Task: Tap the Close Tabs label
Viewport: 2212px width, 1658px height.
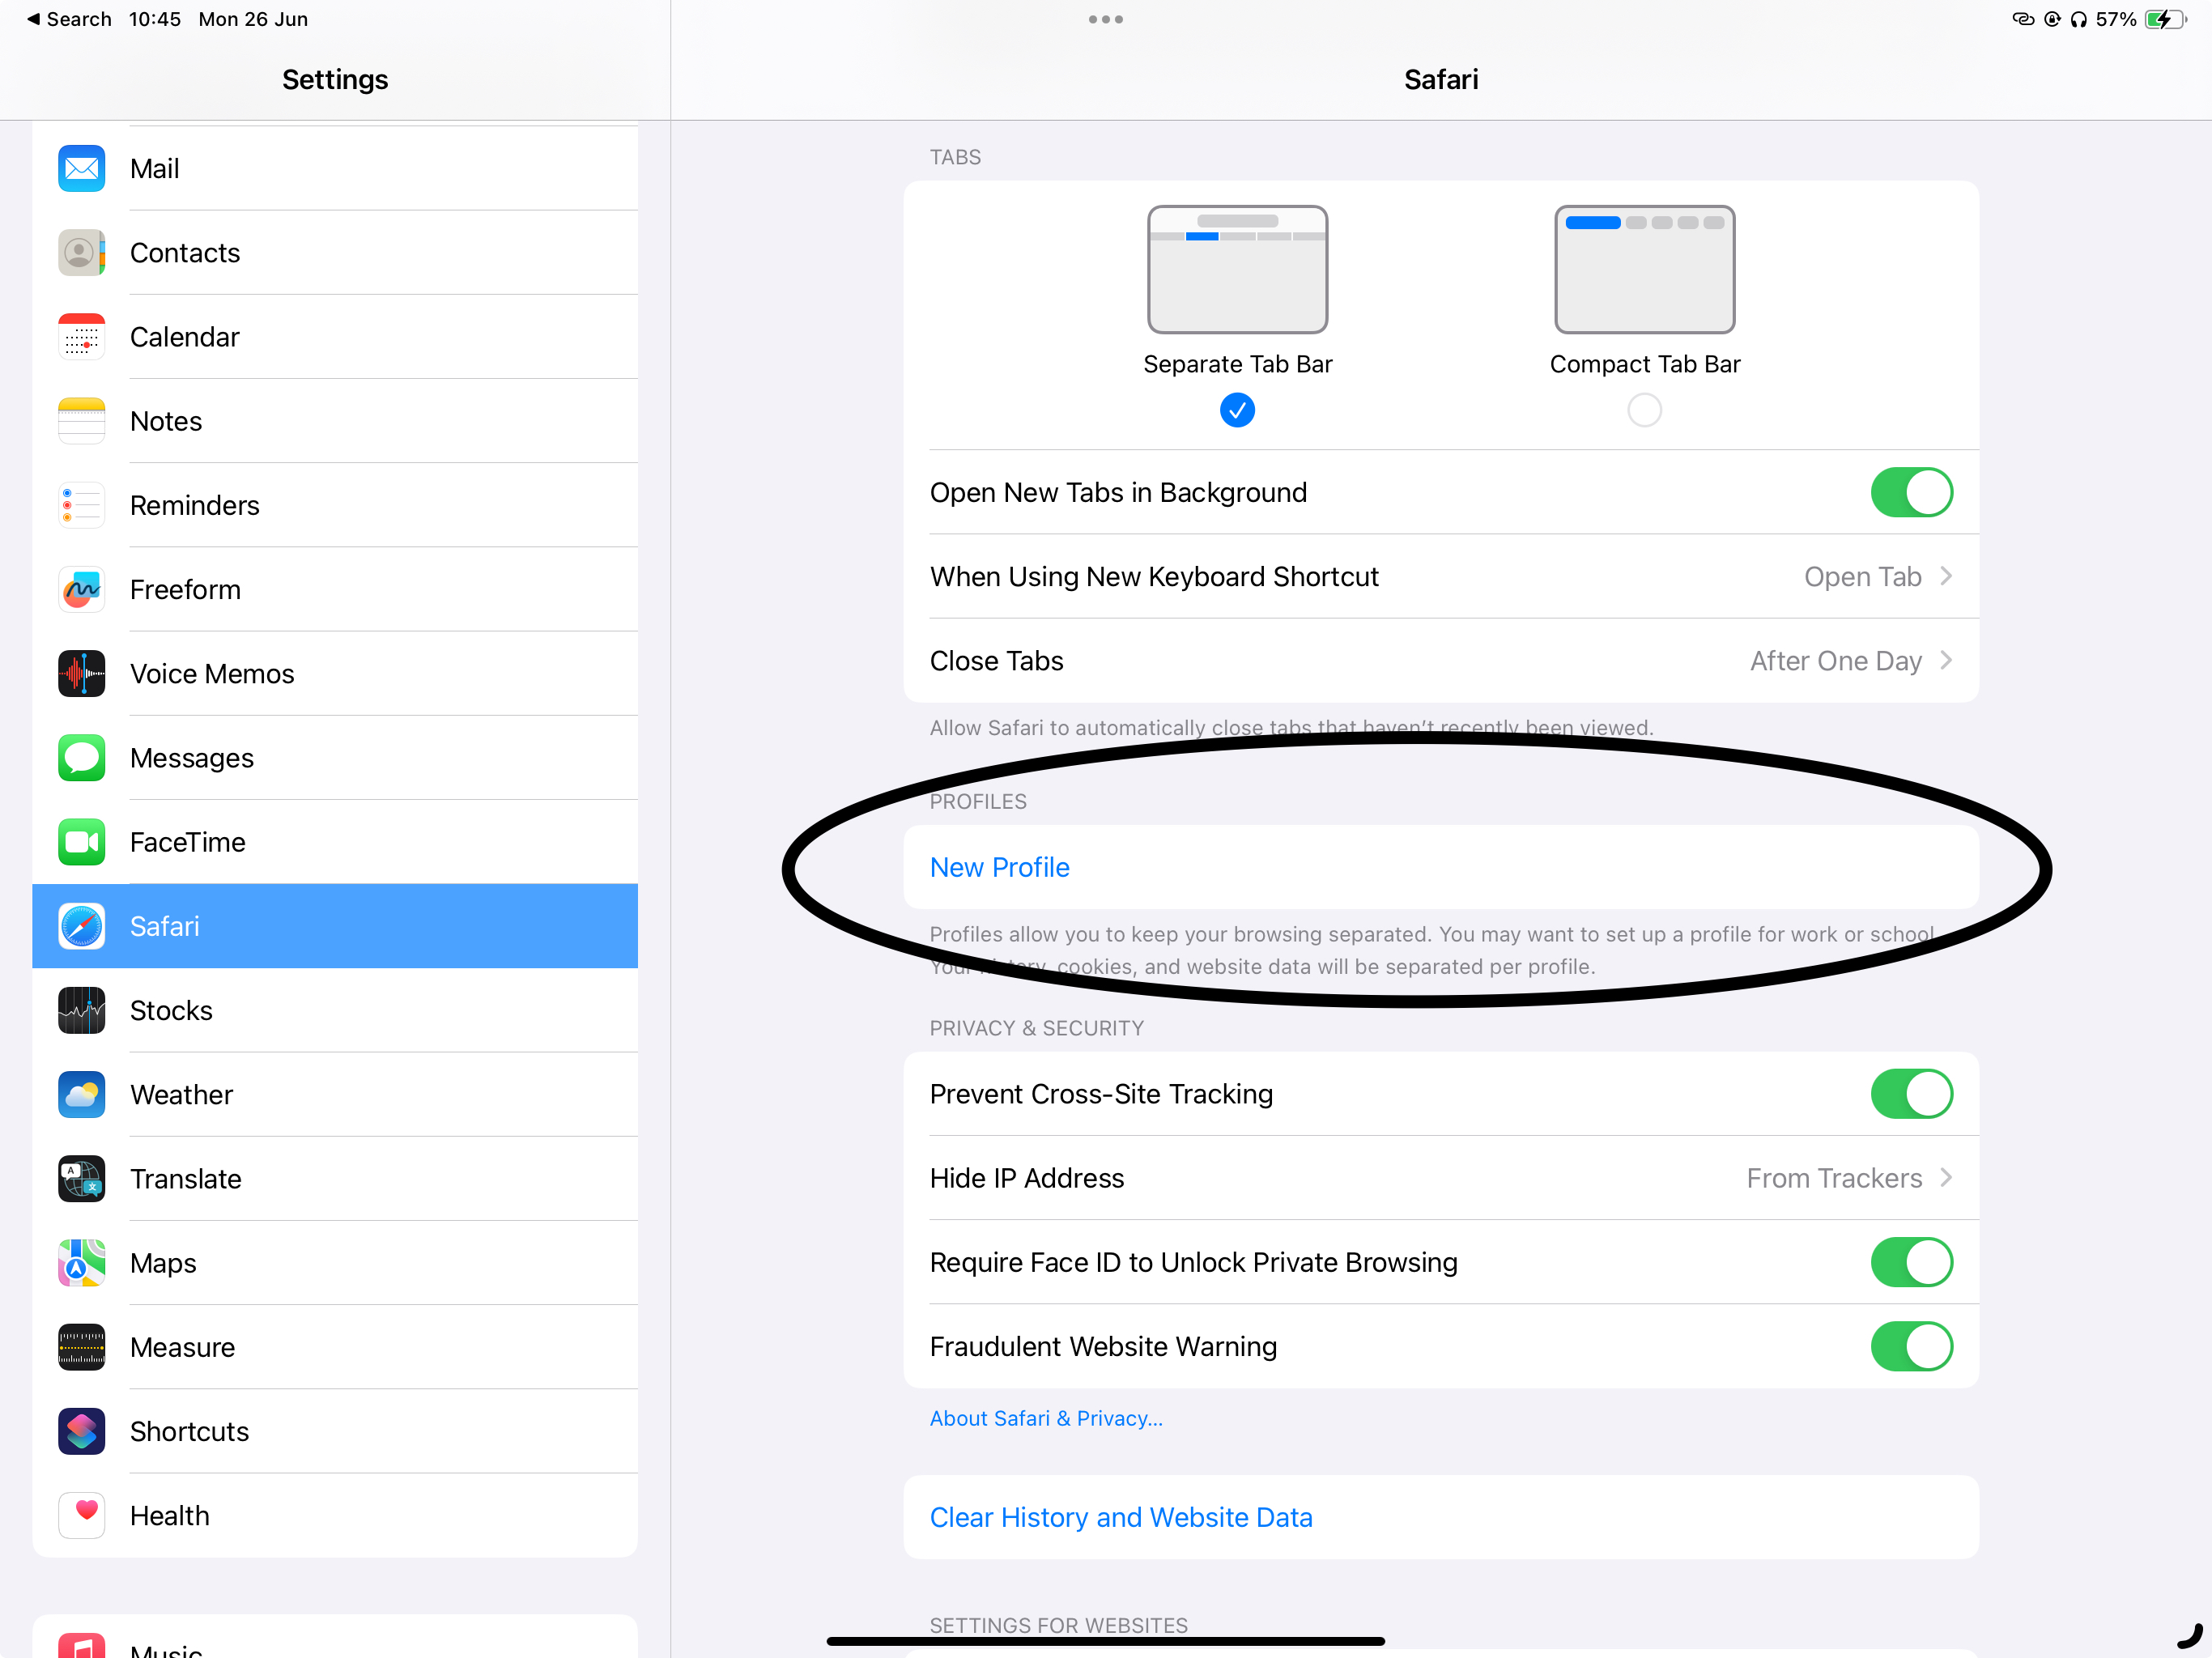Action: 996,660
